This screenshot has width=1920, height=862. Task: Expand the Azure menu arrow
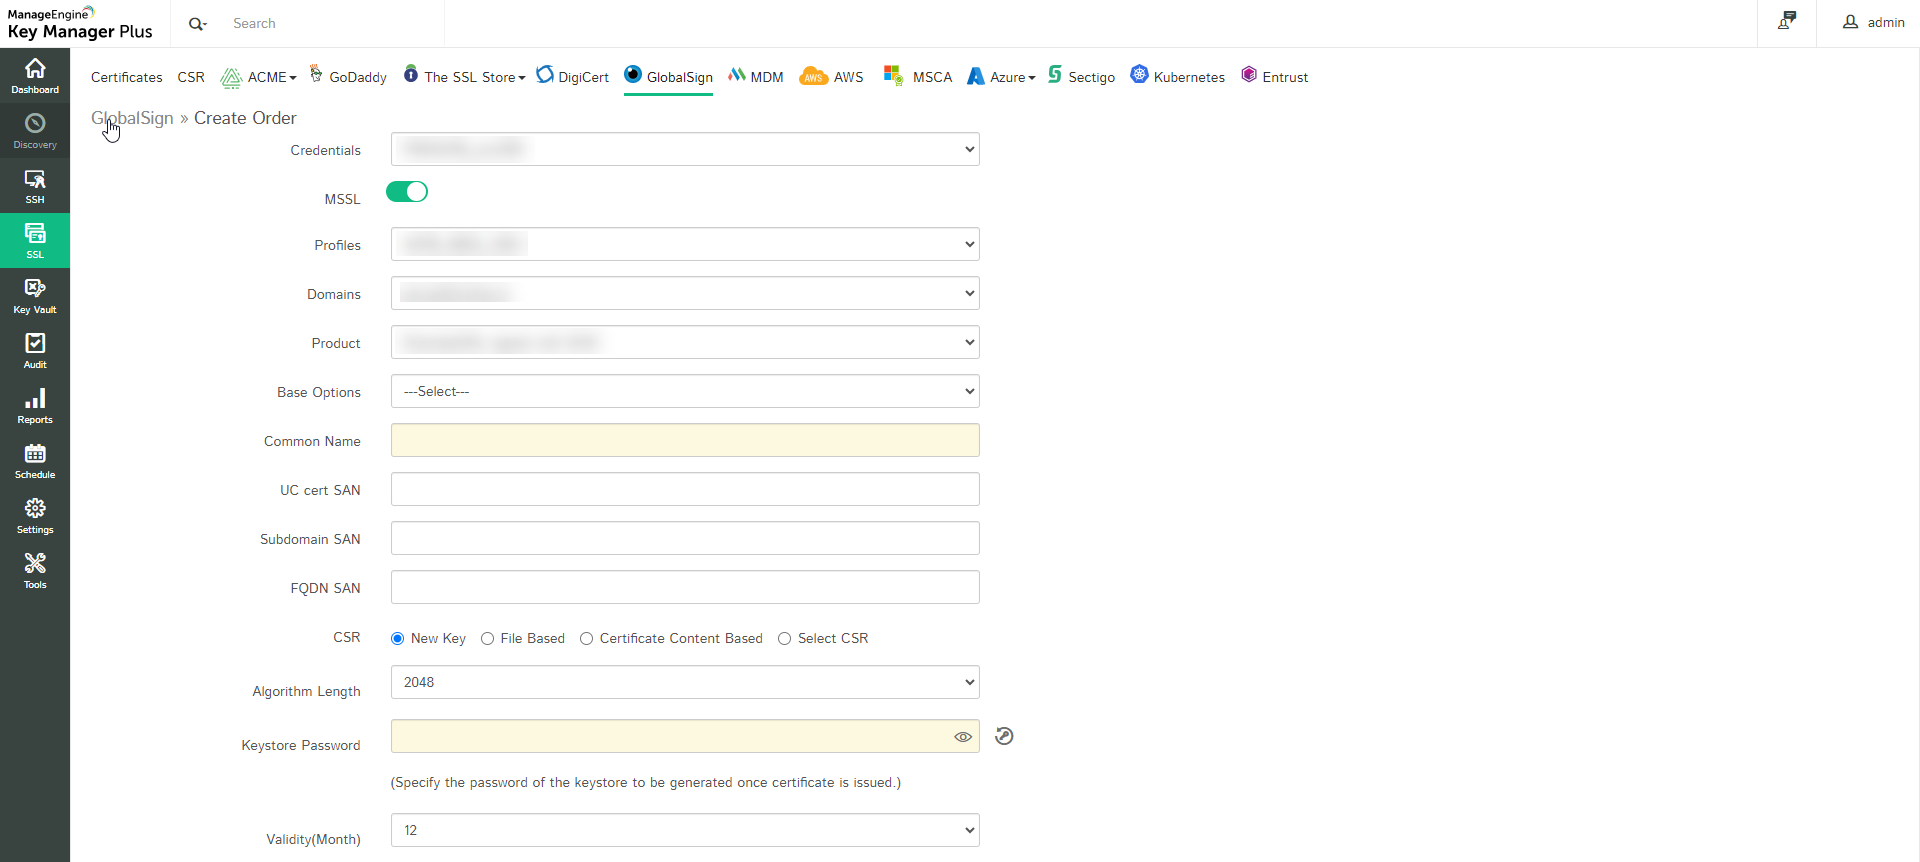[1032, 78]
